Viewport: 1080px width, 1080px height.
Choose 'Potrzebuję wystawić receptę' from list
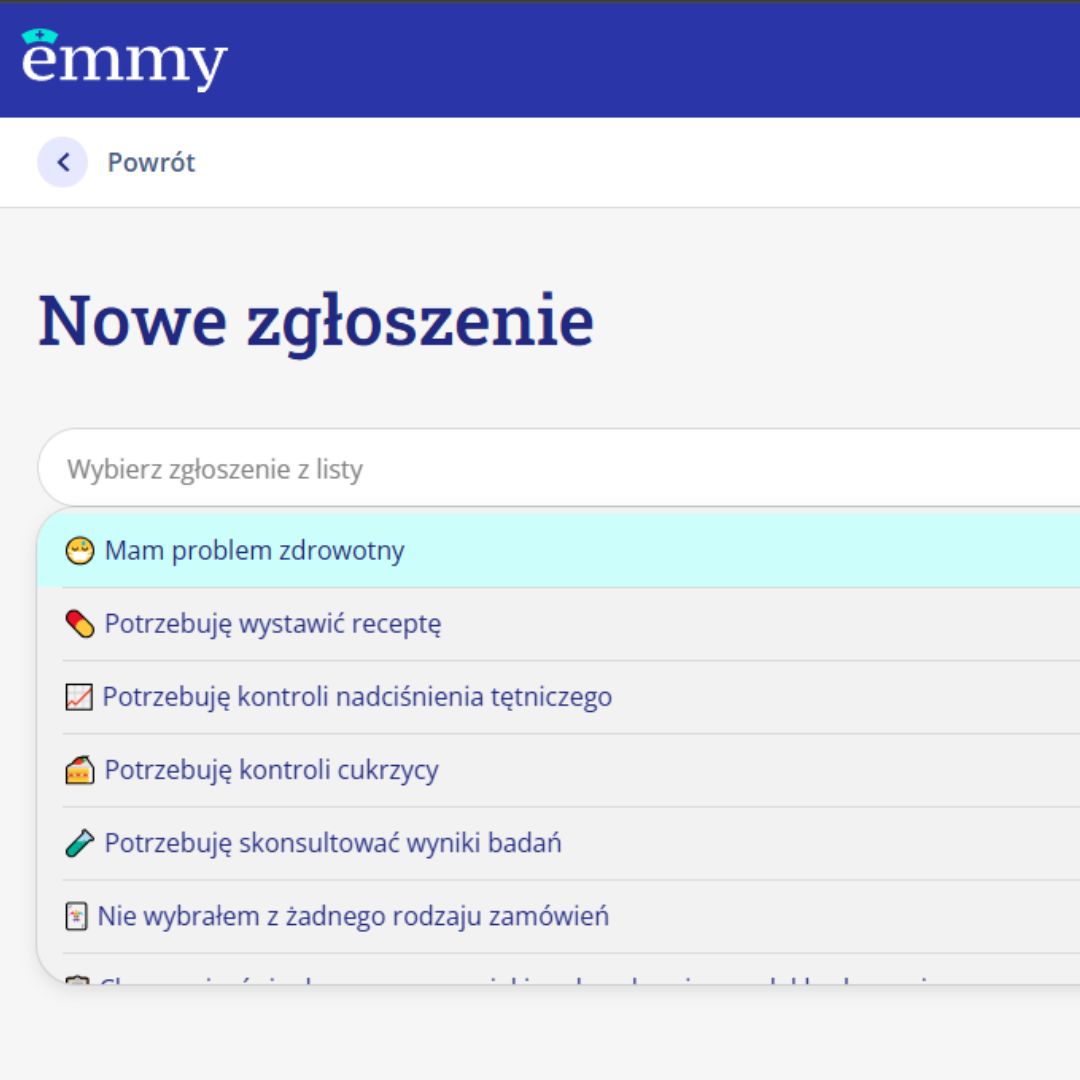273,624
